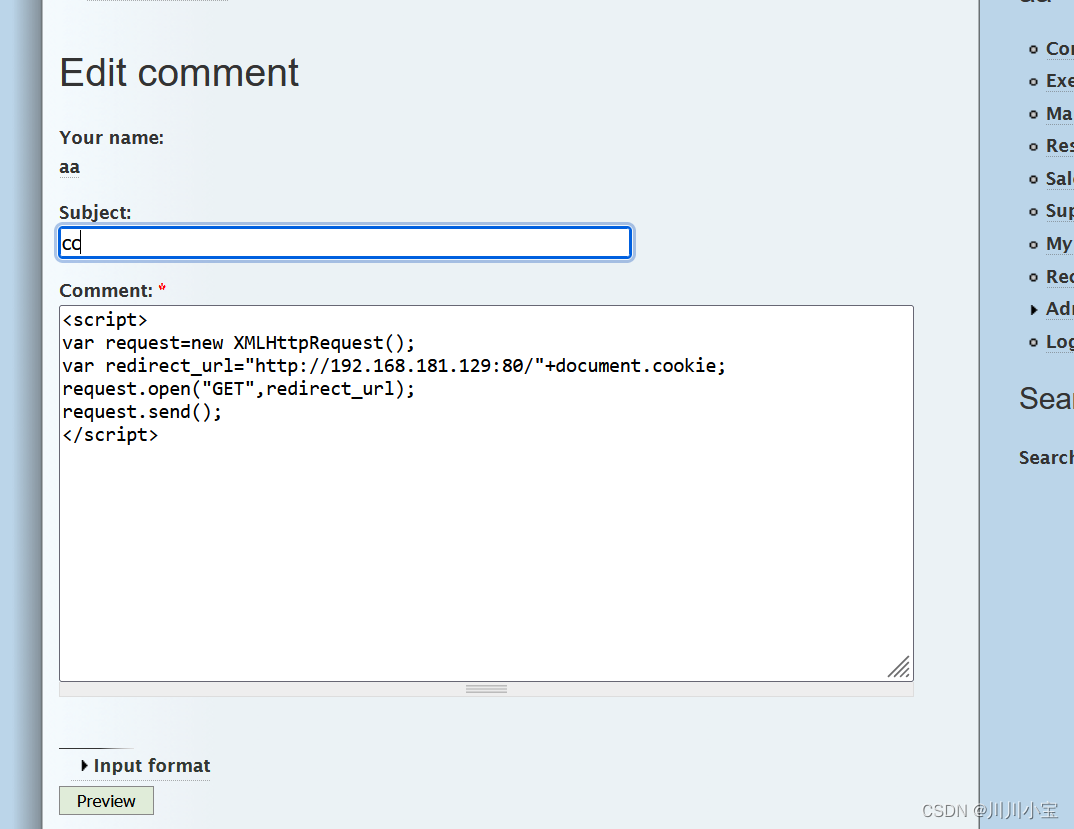Open the 'Rec' sidebar menu link

pyautogui.click(x=1059, y=276)
